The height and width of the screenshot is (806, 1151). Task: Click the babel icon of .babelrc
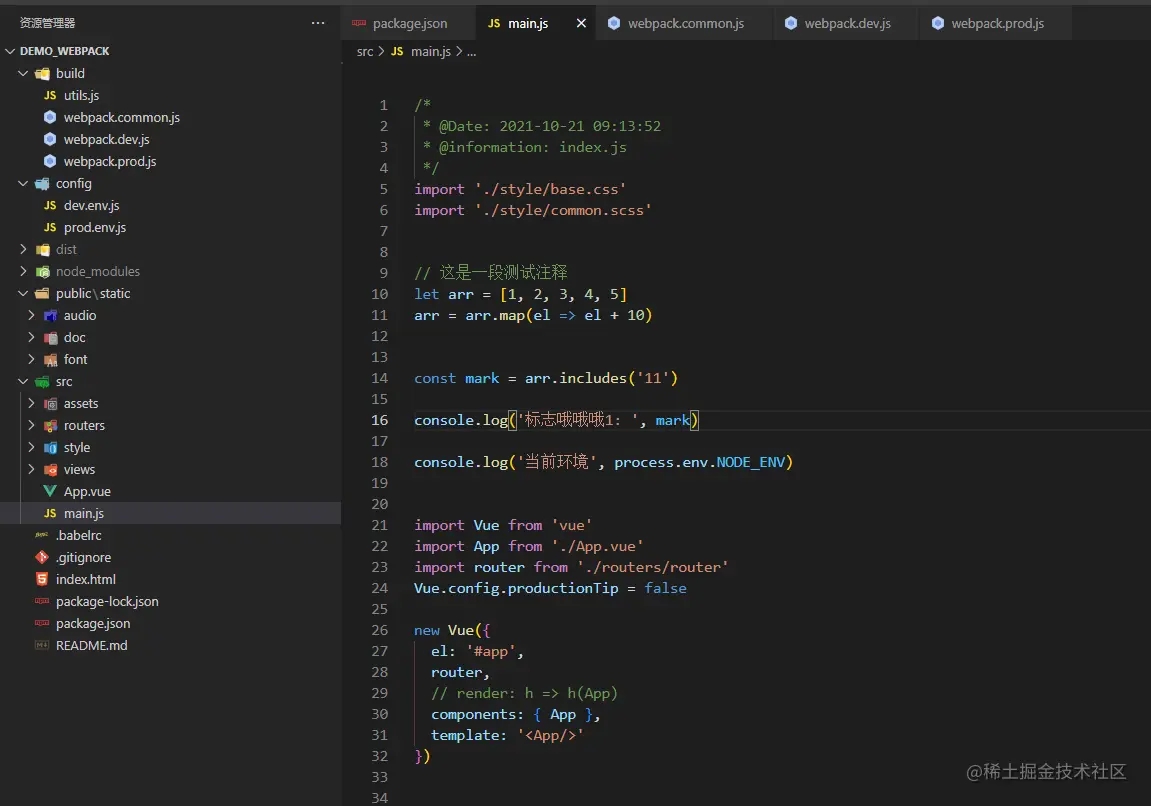tap(42, 535)
